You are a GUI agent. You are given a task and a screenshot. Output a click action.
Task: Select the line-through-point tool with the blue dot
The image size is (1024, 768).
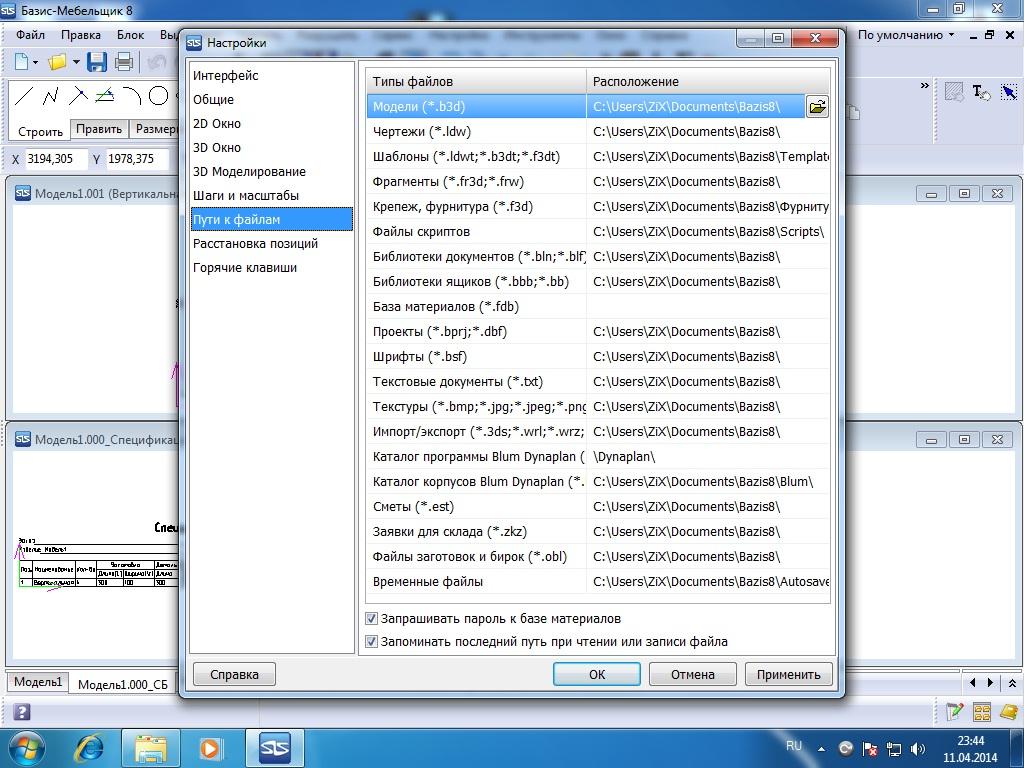pyautogui.click(x=78, y=97)
